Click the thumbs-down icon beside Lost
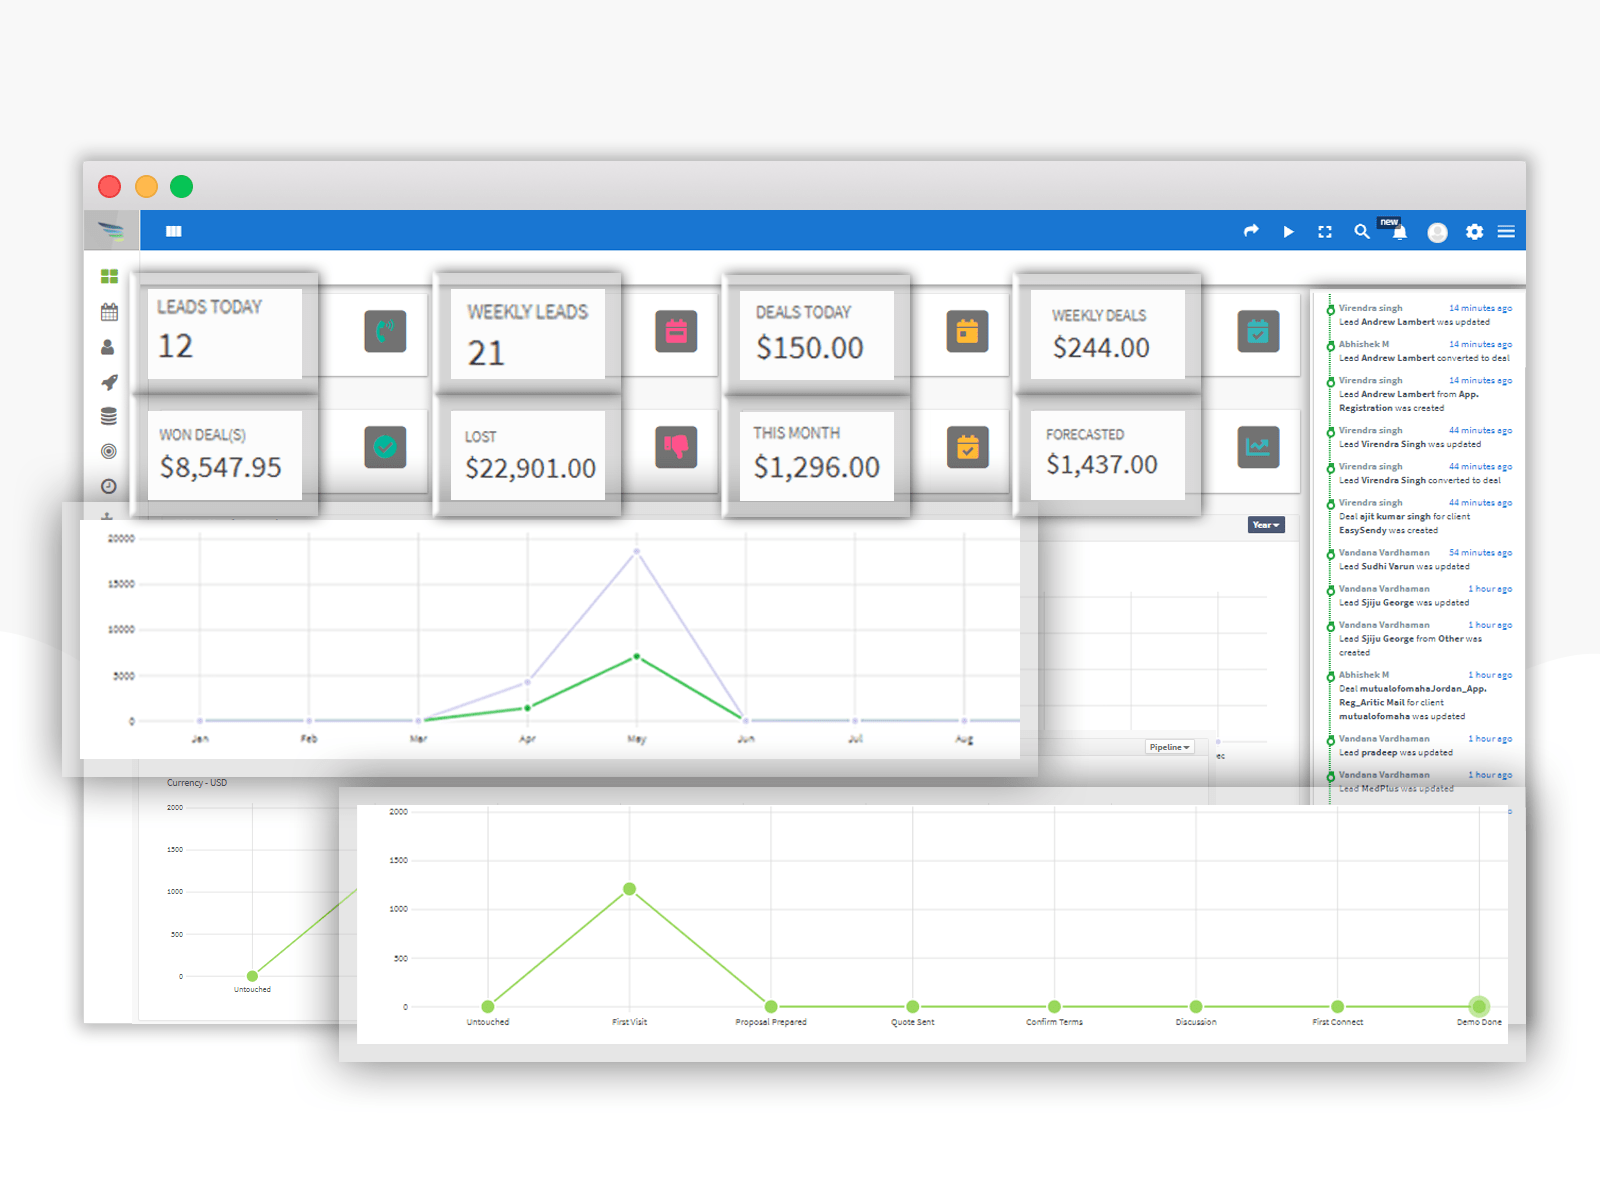This screenshot has width=1600, height=1200. tap(676, 447)
